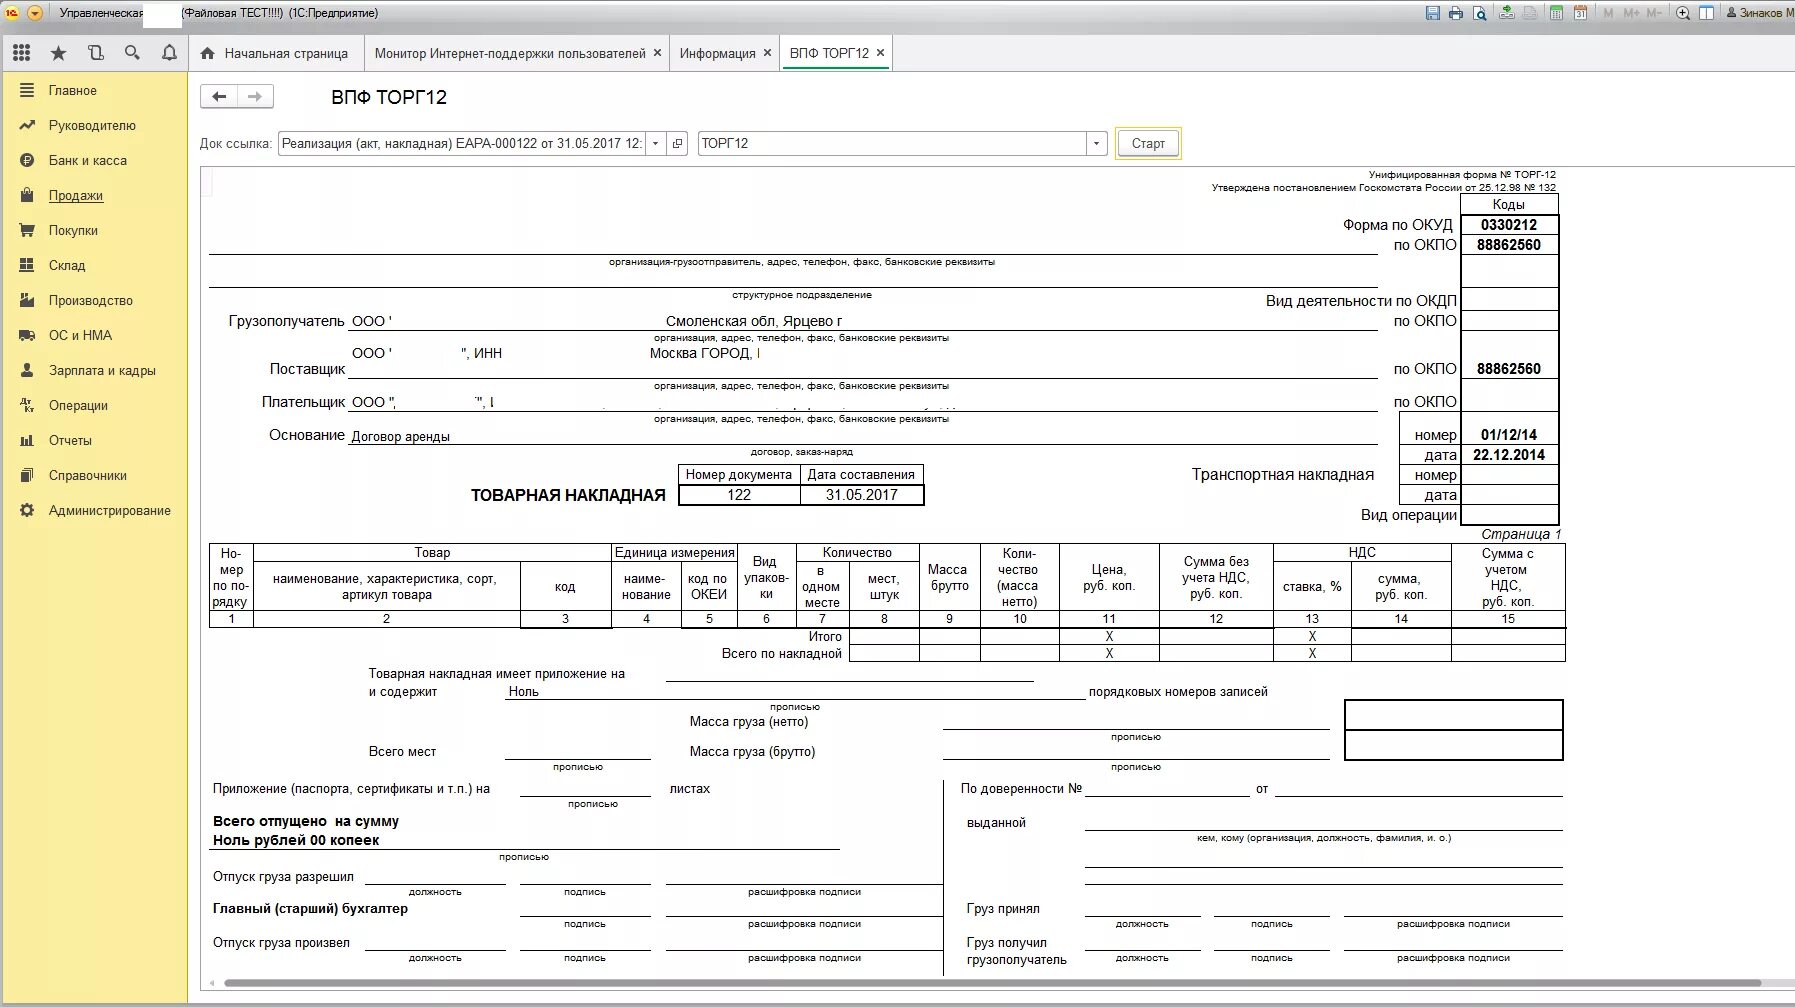Select the contract date cell 22.12.2014
This screenshot has height=1007, width=1795.
(1509, 455)
